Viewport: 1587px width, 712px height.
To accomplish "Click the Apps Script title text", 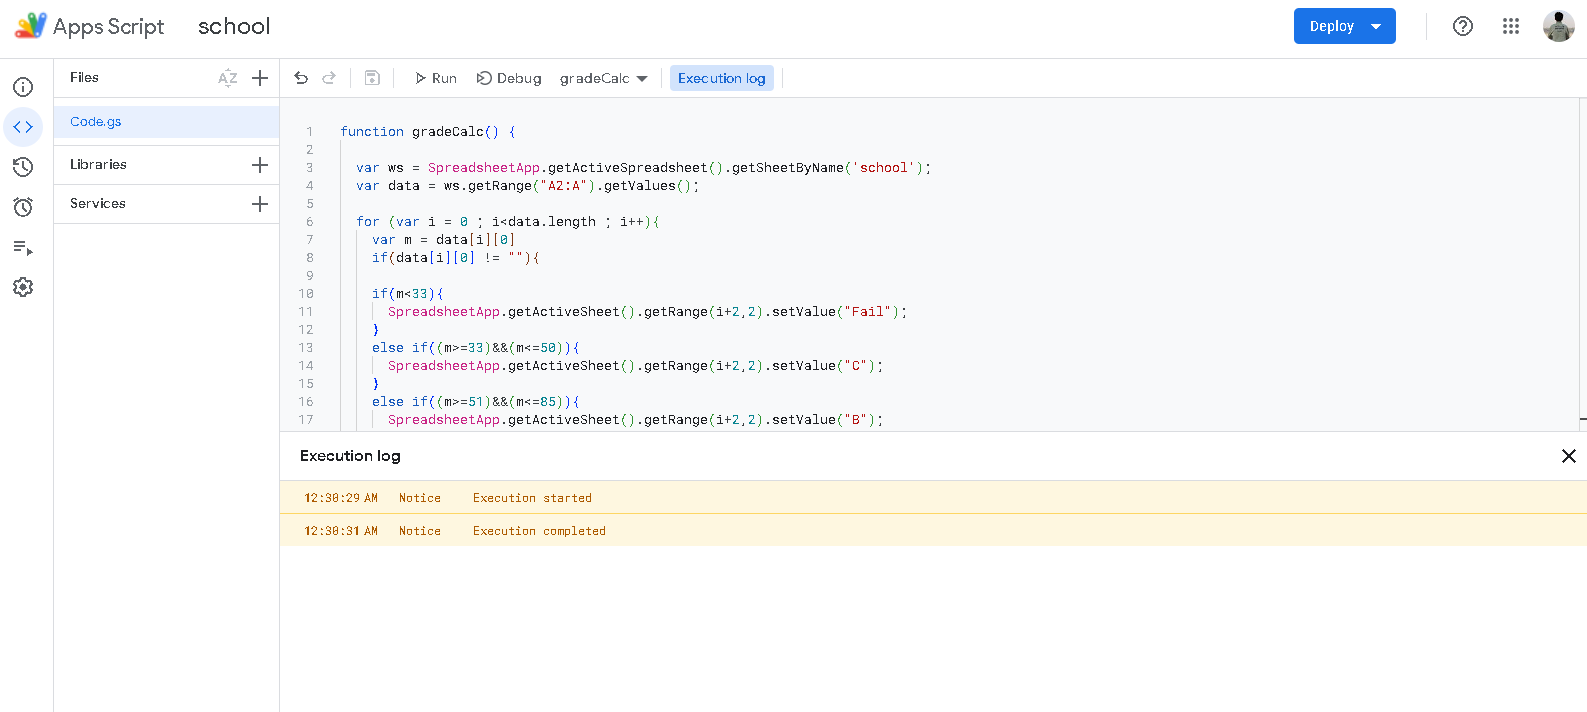I will click(108, 26).
